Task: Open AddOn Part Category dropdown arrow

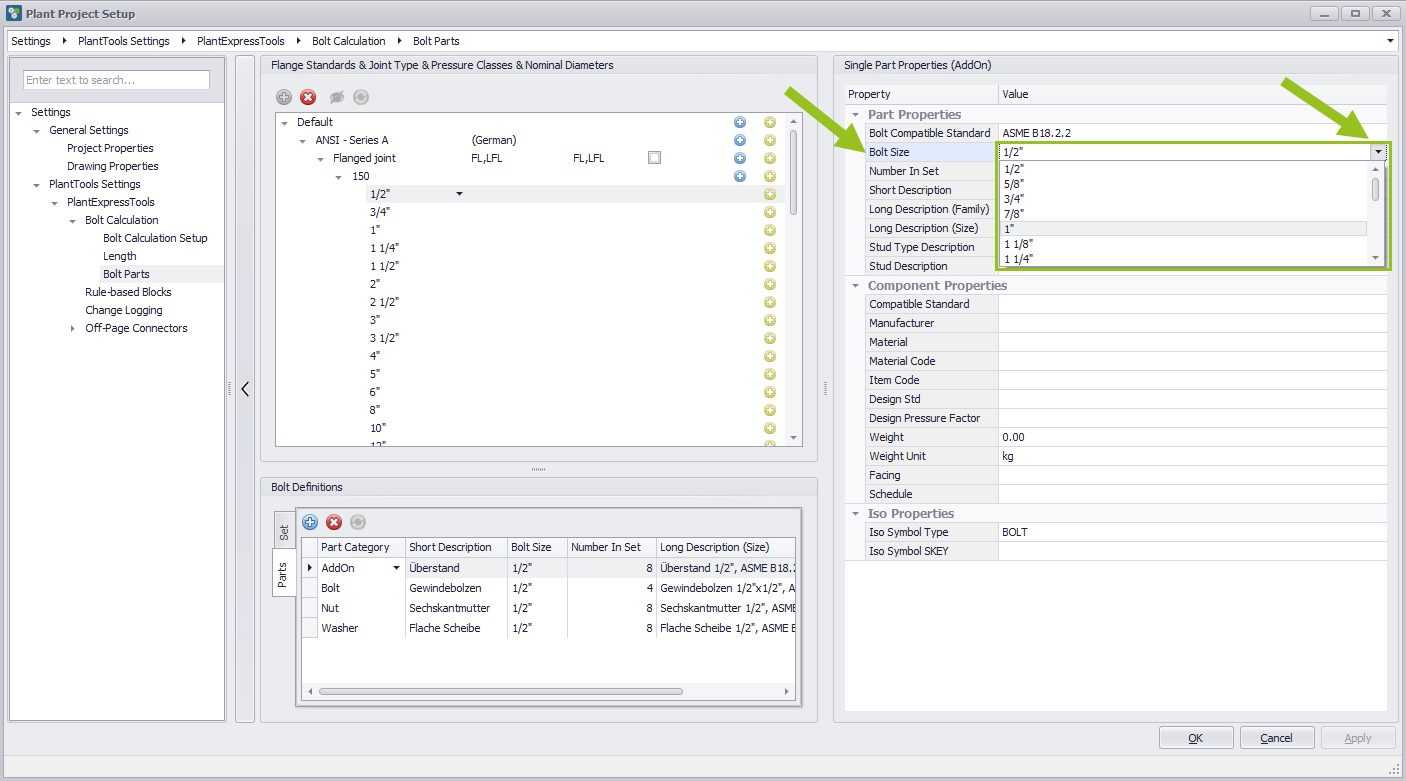Action: [397, 568]
